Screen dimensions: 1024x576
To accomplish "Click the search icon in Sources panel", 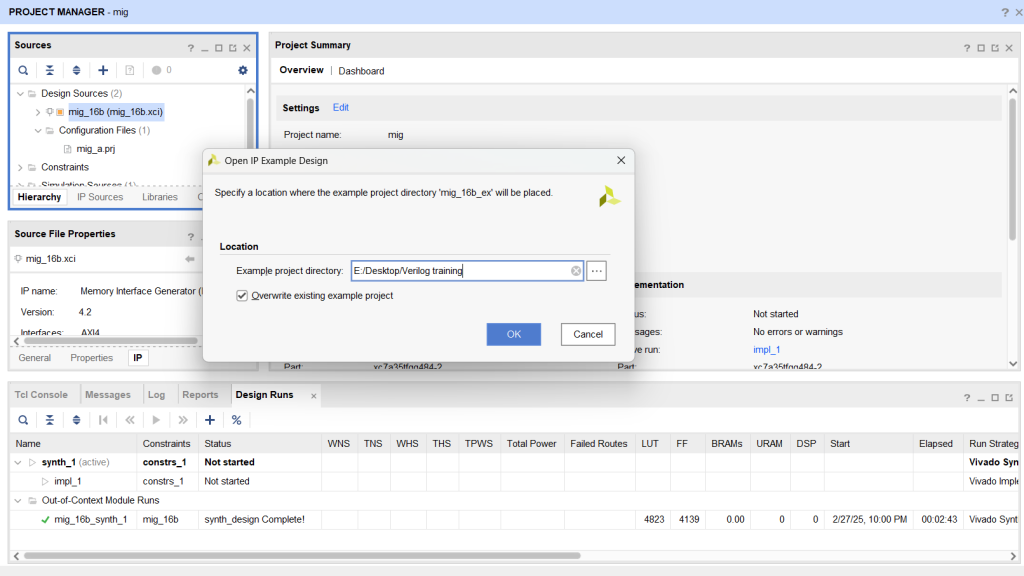I will [23, 71].
